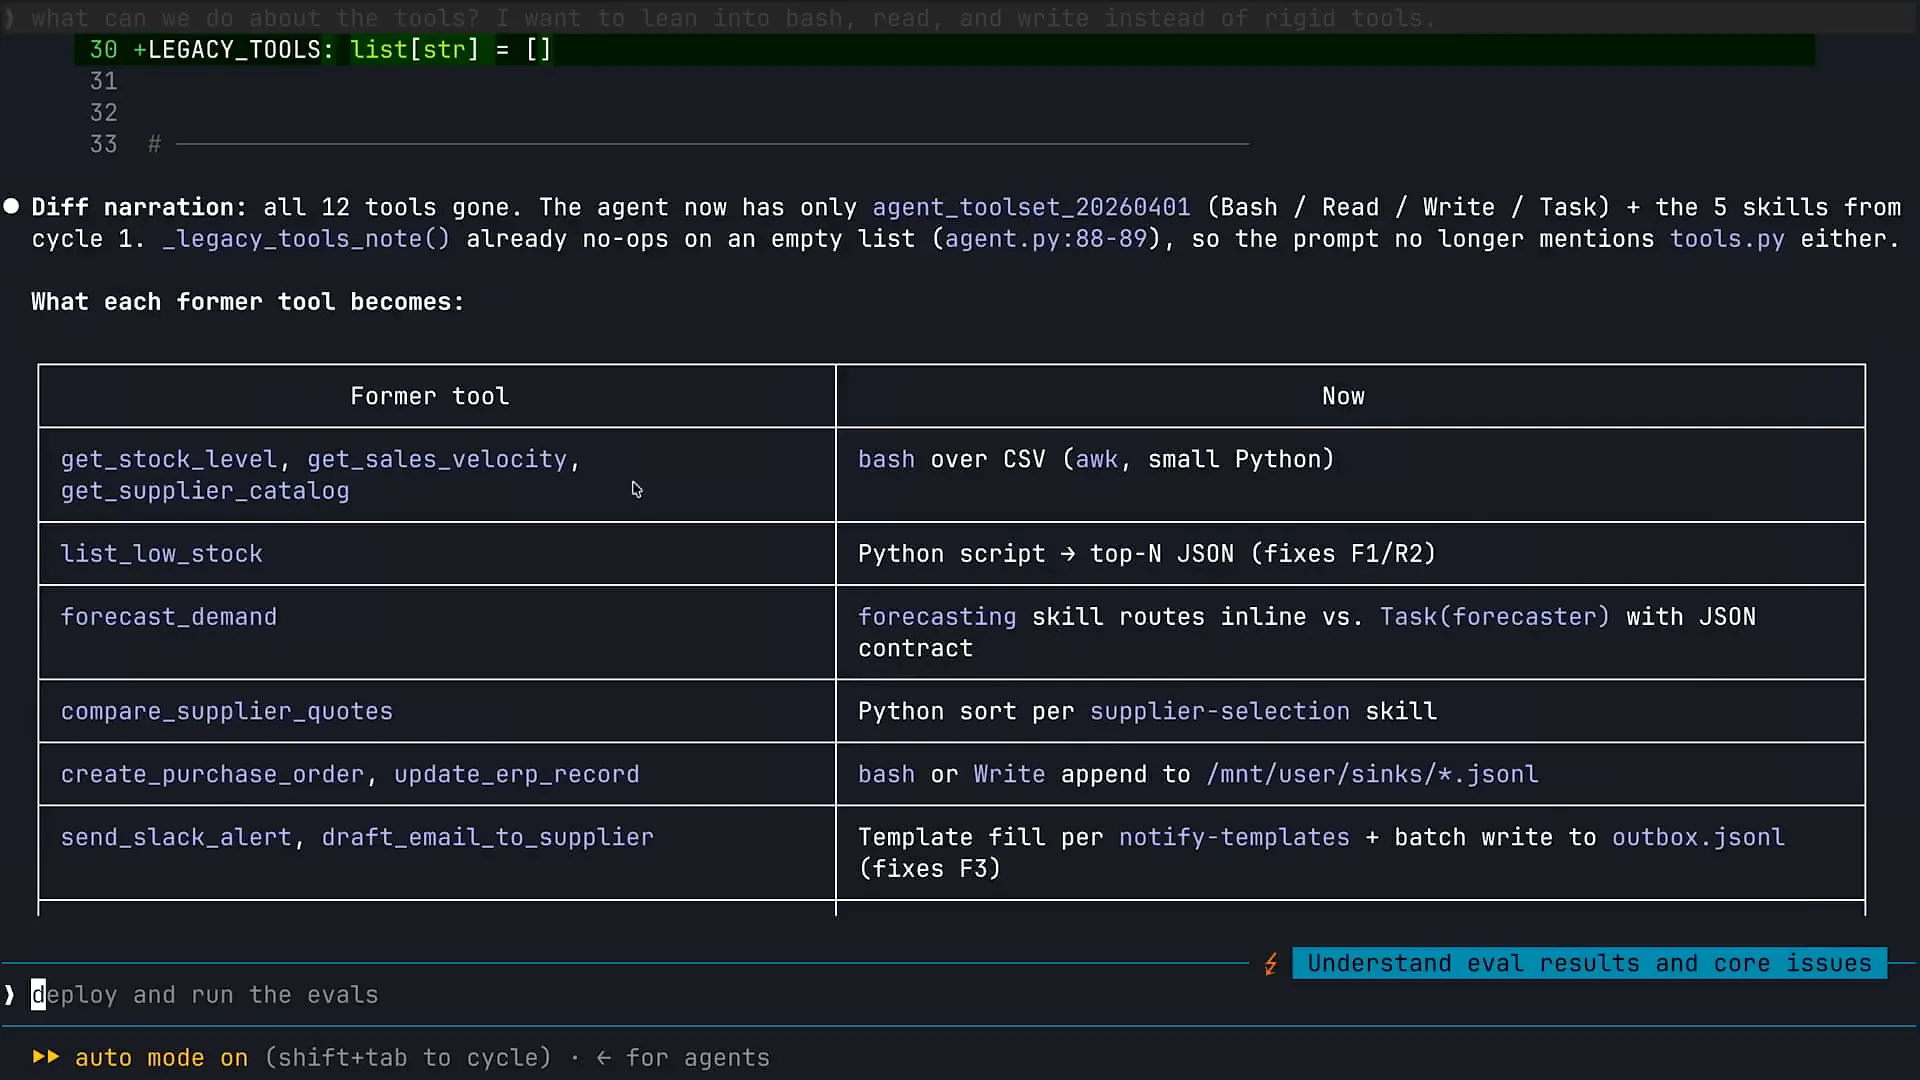This screenshot has width=1920, height=1080.
Task: Click the lightning bolt icon beside status label
Action: point(1271,964)
